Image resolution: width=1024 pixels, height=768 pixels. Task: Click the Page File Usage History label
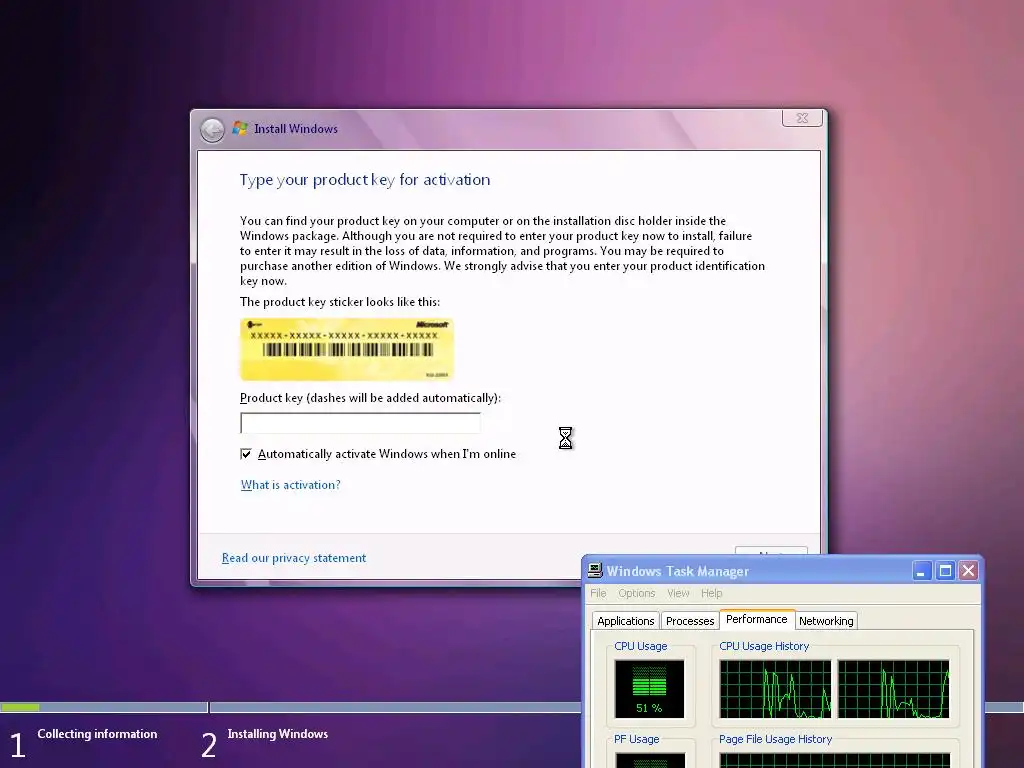[775, 739]
